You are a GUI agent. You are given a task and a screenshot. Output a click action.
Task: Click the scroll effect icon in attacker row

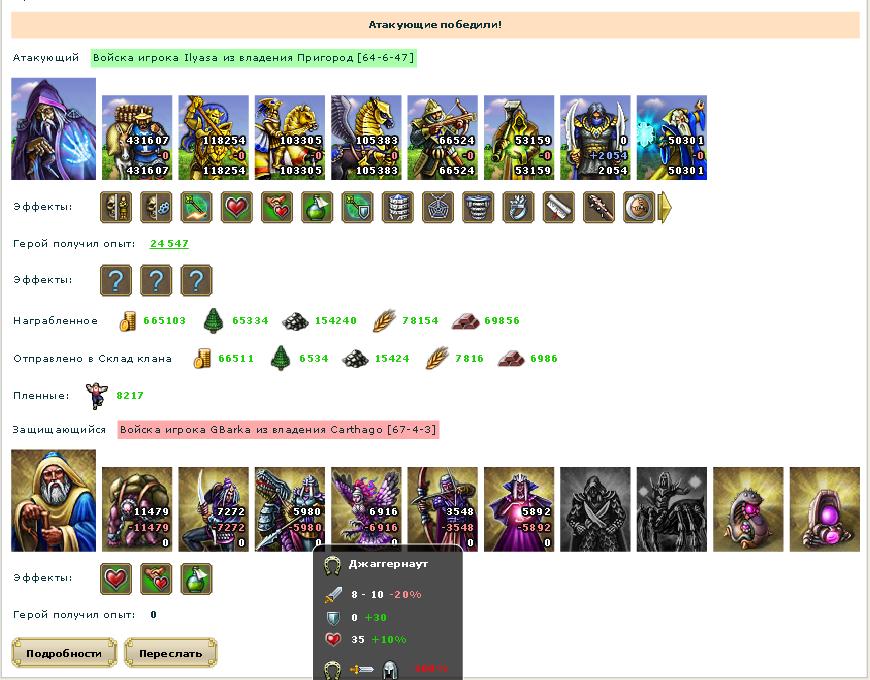(x=559, y=207)
